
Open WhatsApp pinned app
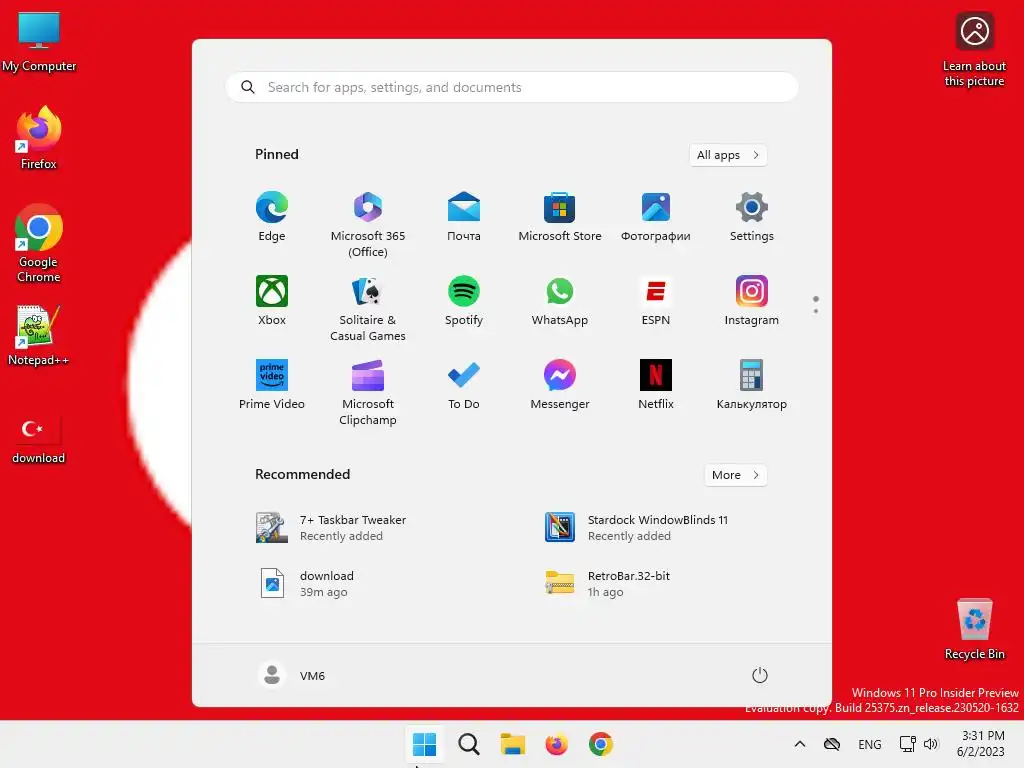pos(560,300)
